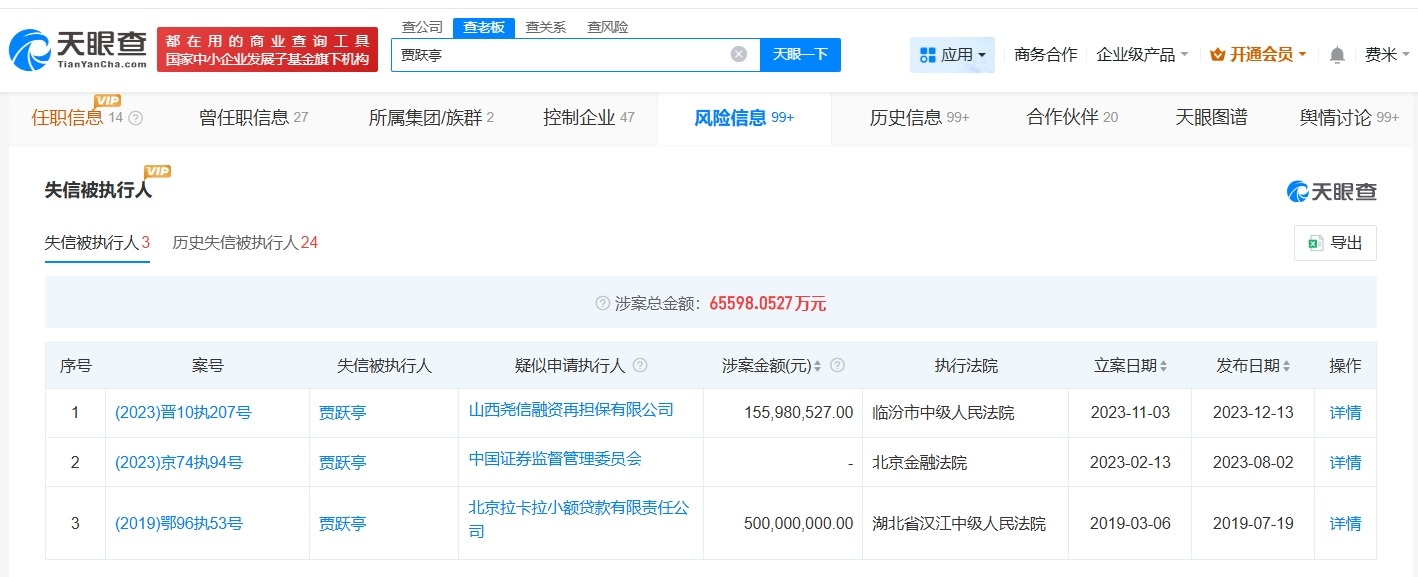Sort table by 发布日期 column
Viewport: 1418px width, 577px height.
pos(1285,365)
